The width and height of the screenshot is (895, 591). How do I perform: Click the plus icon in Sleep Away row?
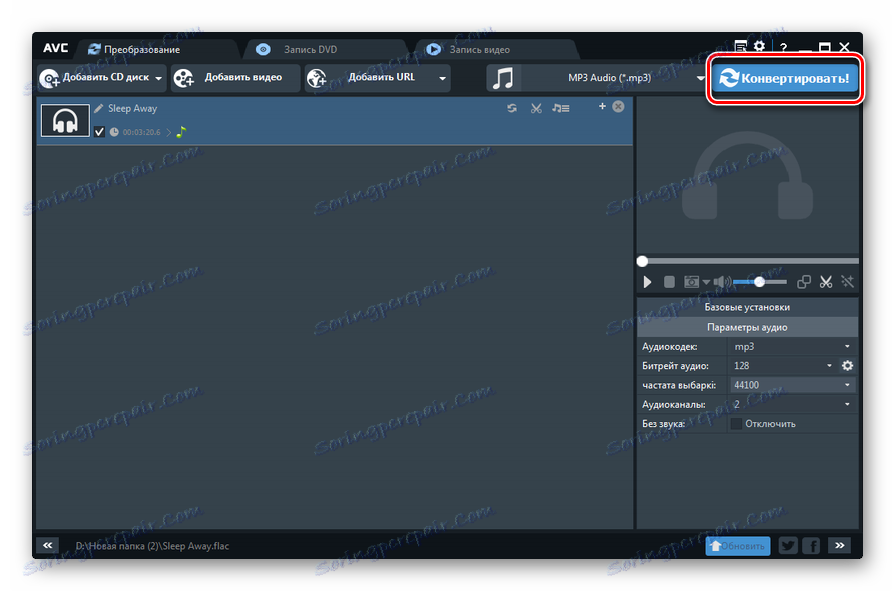click(602, 106)
